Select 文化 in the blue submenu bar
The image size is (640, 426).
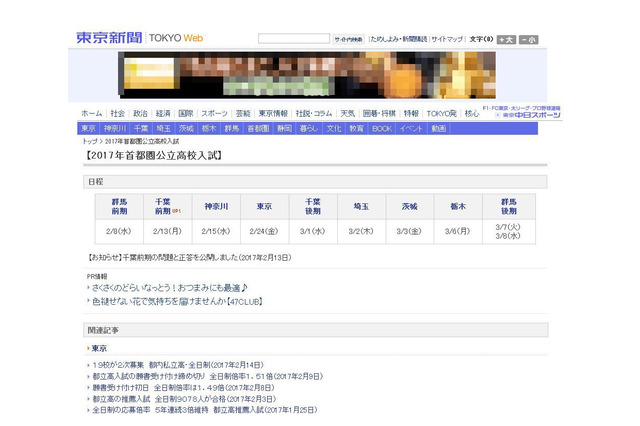333,129
